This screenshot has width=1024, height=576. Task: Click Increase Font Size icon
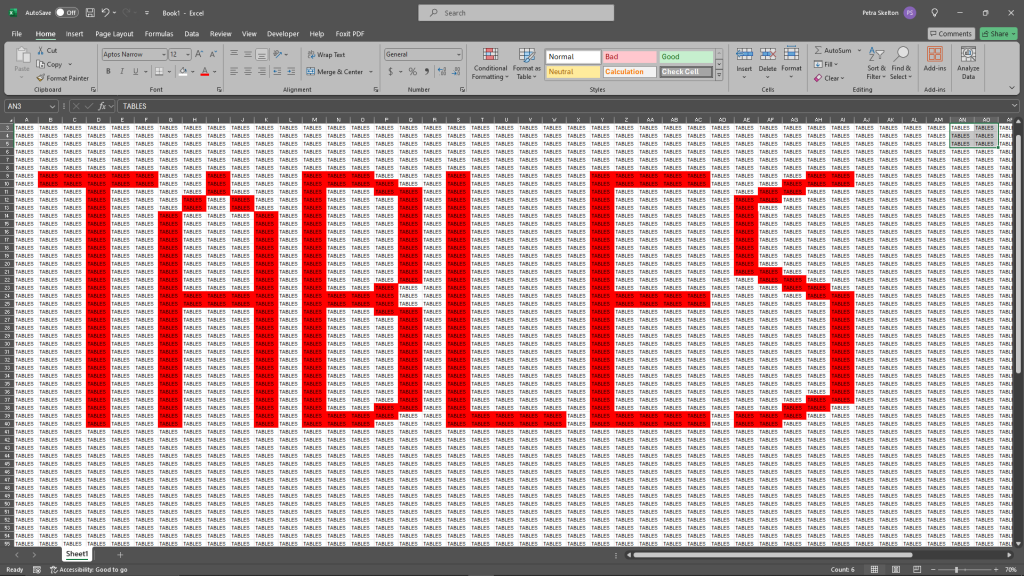(200, 55)
